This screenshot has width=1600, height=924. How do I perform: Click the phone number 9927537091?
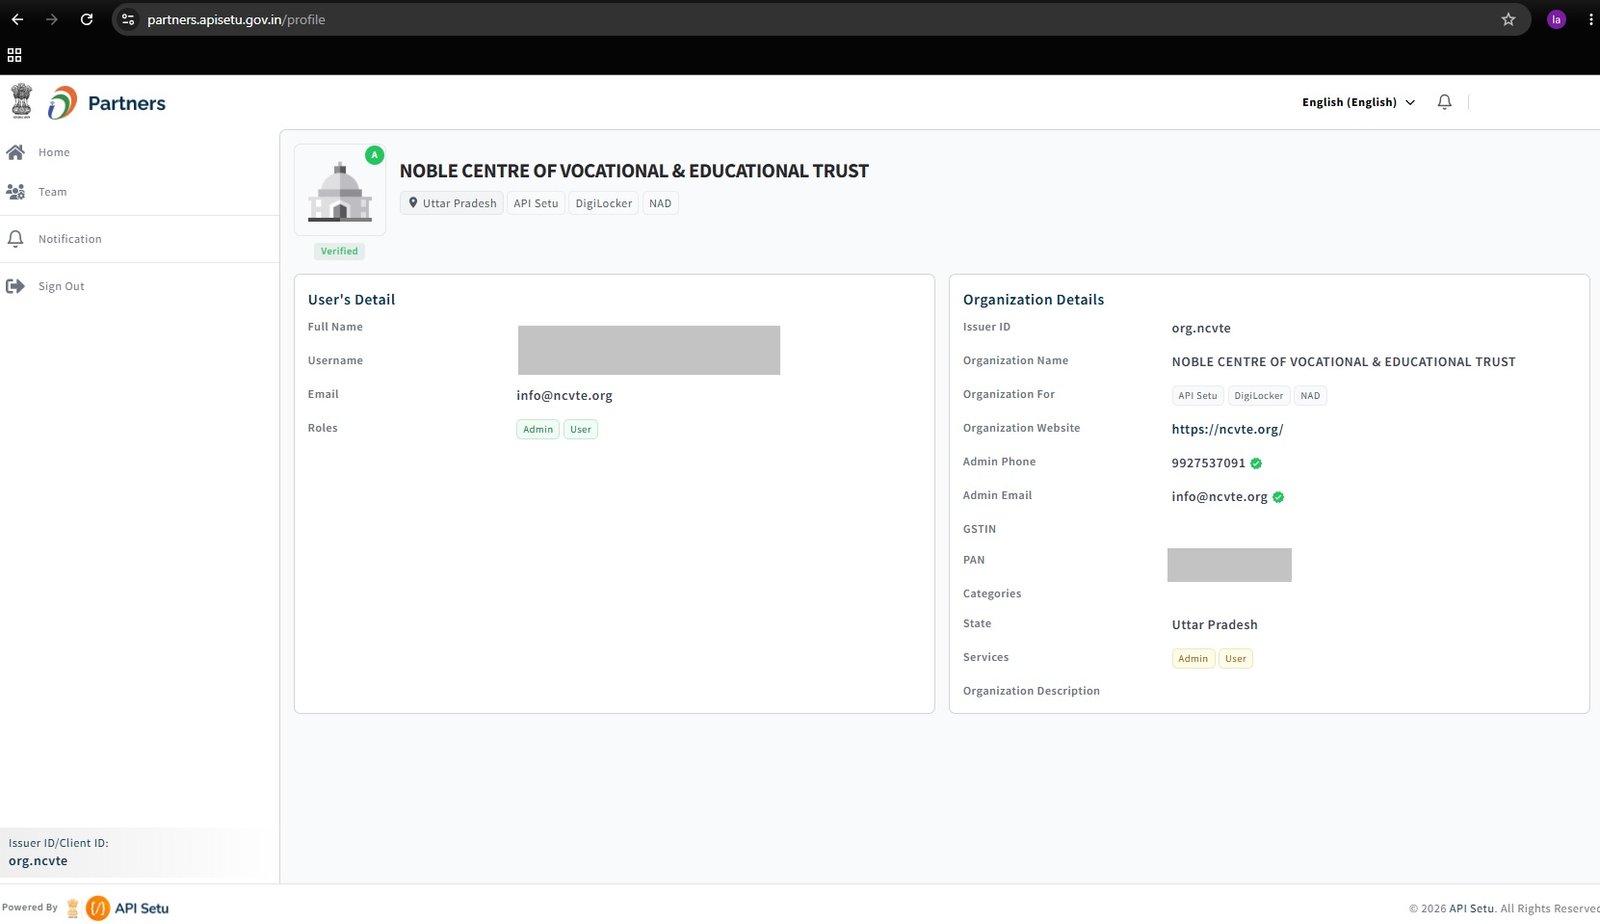click(x=1208, y=463)
